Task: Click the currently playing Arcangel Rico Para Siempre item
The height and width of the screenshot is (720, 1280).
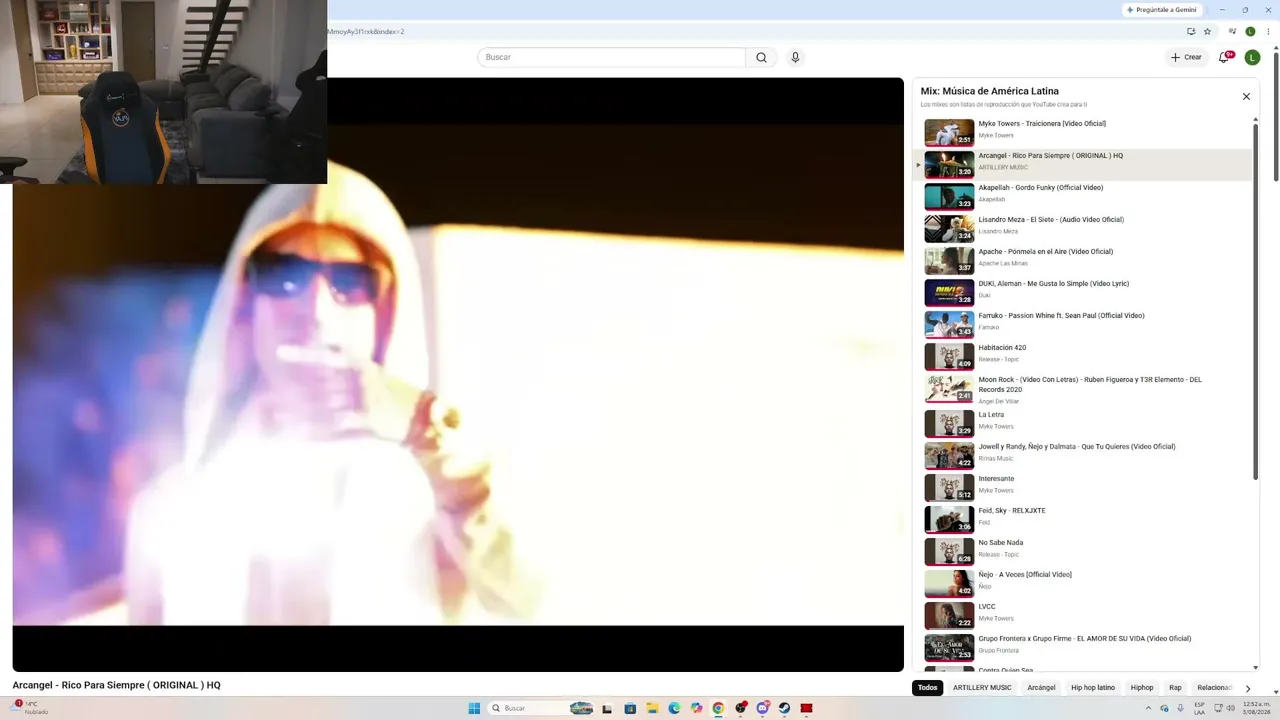Action: [x=1083, y=164]
